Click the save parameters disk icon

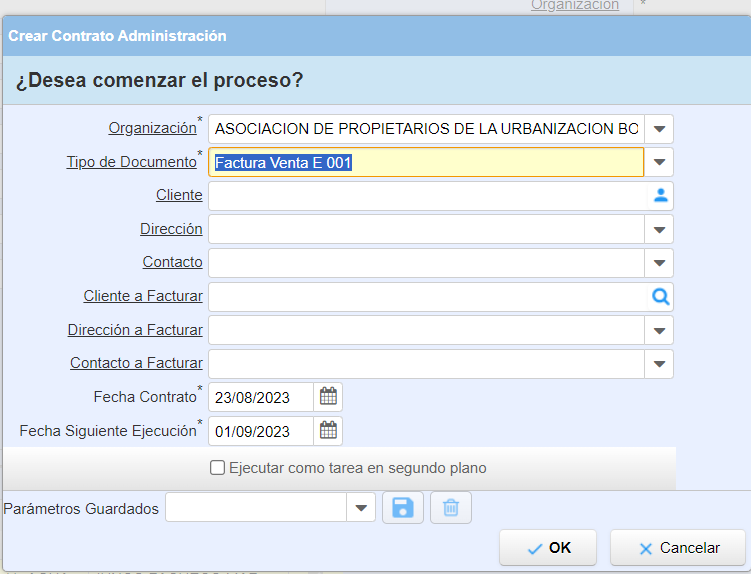403,508
